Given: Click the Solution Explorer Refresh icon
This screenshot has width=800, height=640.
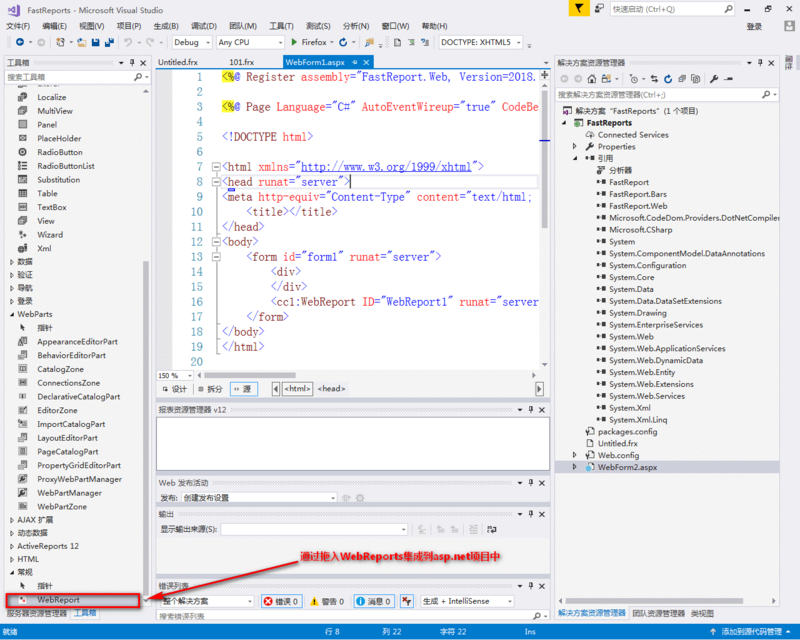Looking at the screenshot, I should coord(668,79).
